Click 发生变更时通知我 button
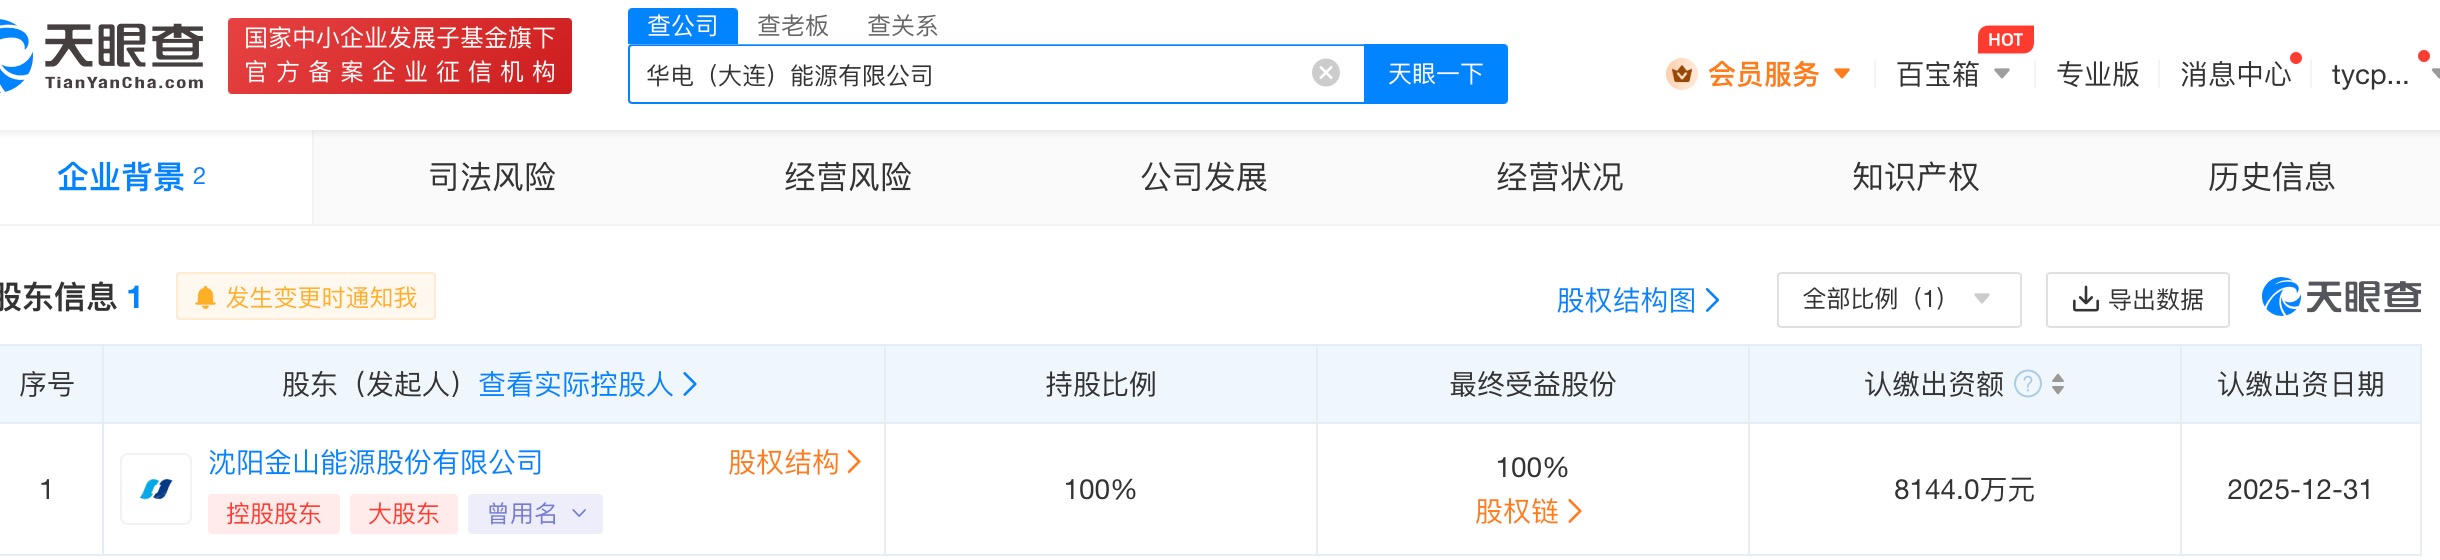2440x560 pixels. (x=306, y=297)
